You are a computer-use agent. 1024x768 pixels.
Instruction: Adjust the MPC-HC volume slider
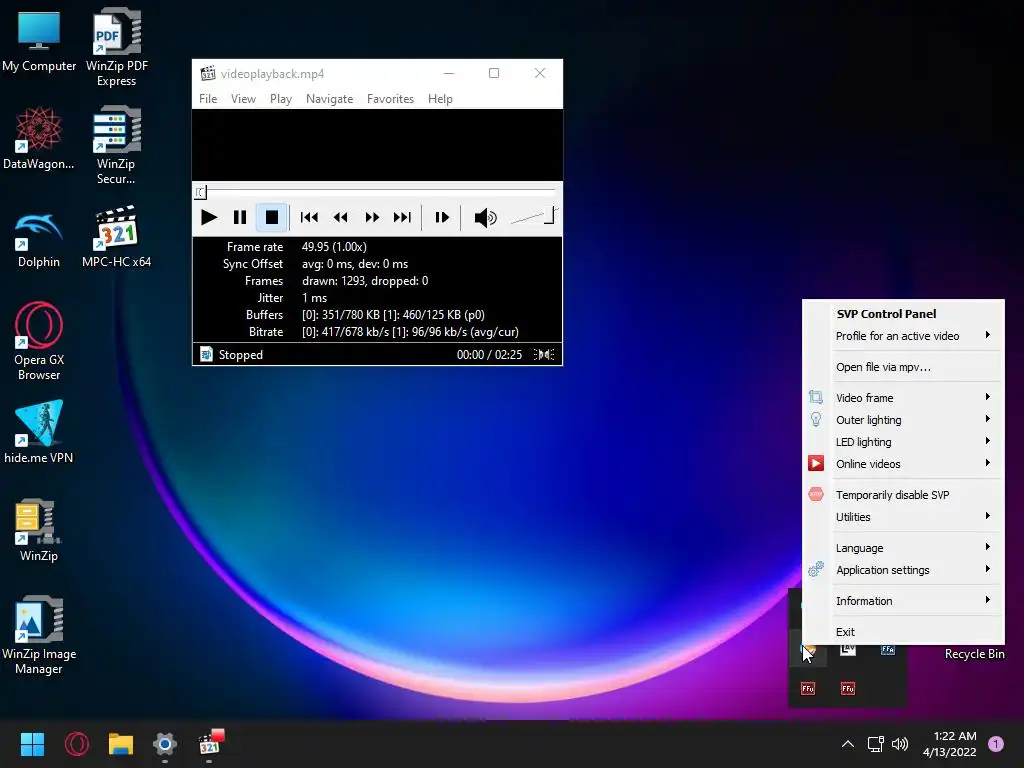[534, 217]
